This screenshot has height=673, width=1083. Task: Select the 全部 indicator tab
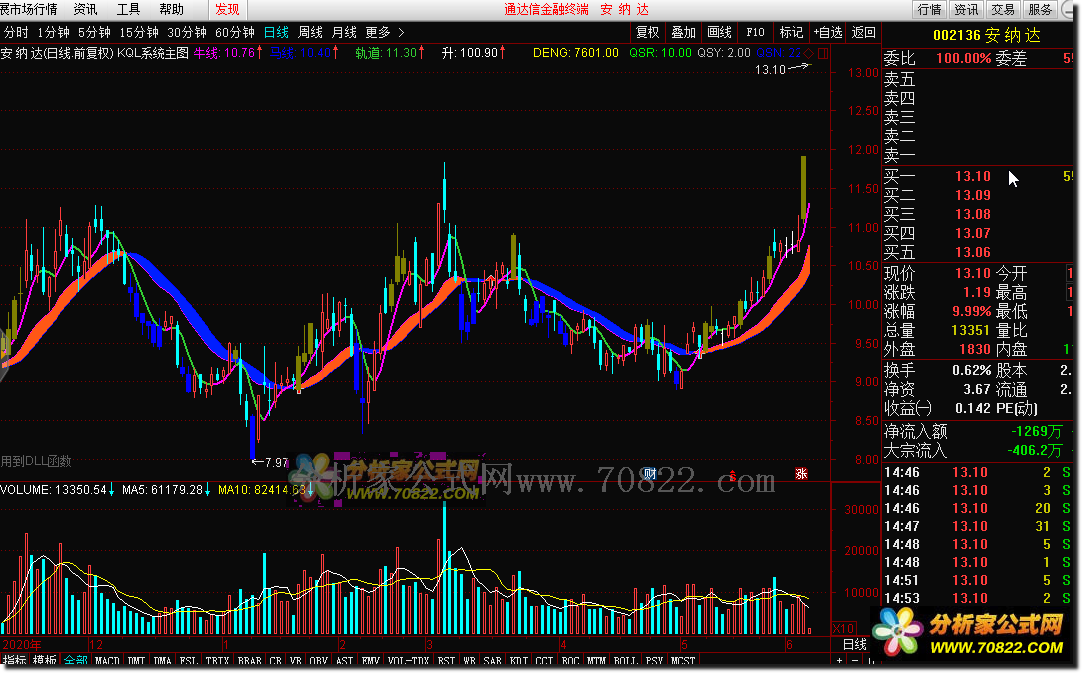tap(75, 661)
